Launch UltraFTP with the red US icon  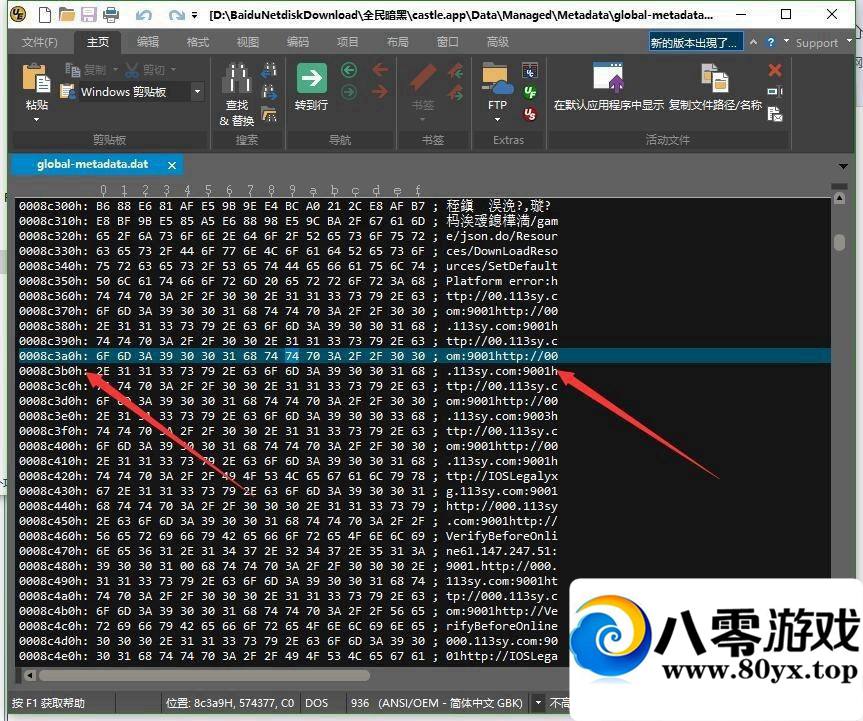click(x=530, y=114)
